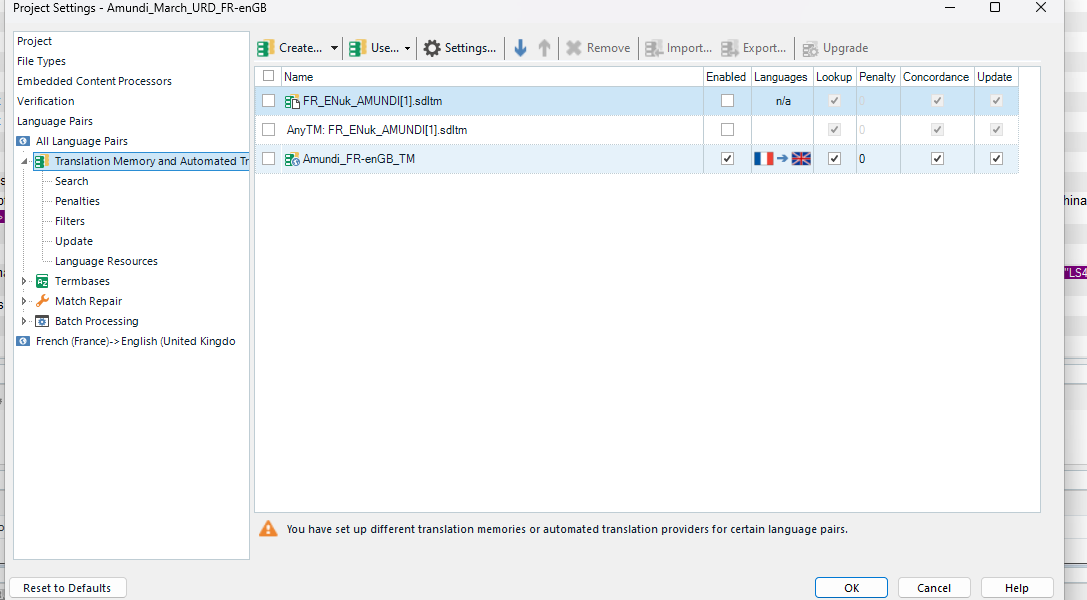Open Settings with the gear icon
This screenshot has height=600, width=1087.
click(x=460, y=48)
